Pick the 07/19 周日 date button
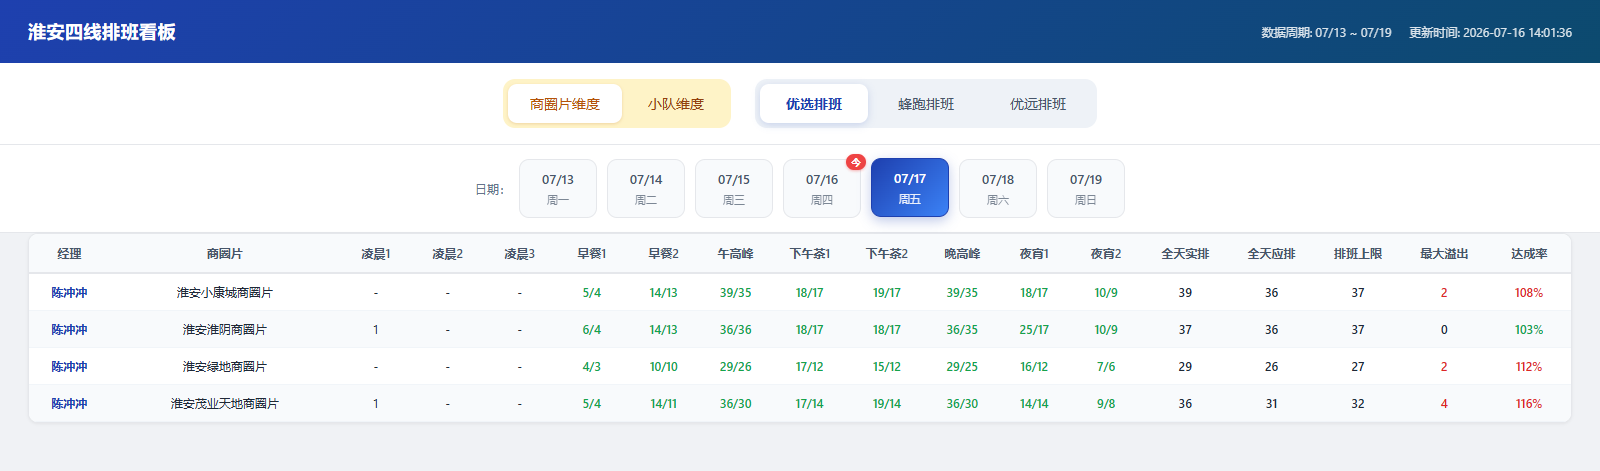This screenshot has height=471, width=1600. pos(1086,188)
